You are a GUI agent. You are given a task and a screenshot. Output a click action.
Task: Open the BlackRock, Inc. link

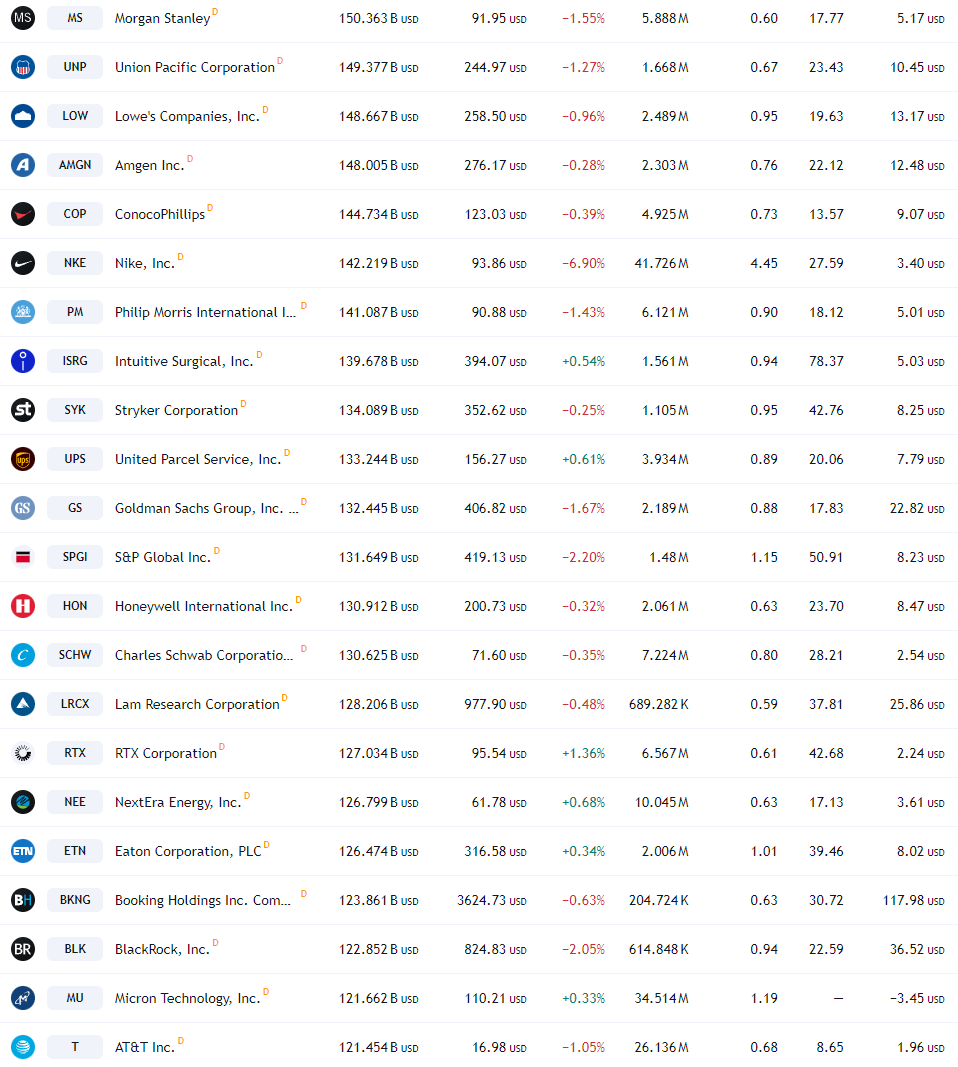(162, 949)
